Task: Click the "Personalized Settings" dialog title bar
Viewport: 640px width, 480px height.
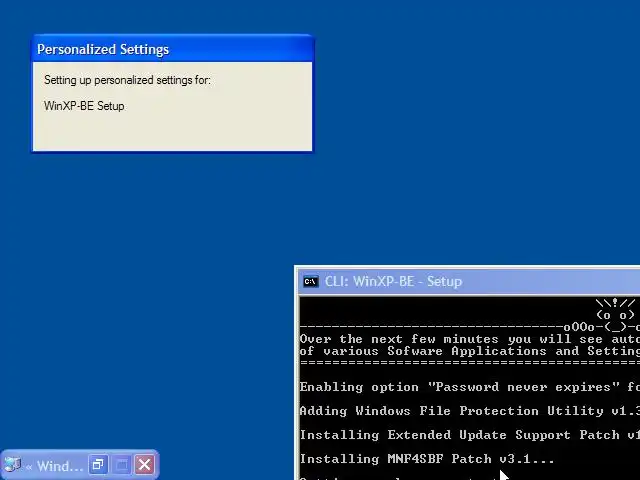Action: (173, 49)
